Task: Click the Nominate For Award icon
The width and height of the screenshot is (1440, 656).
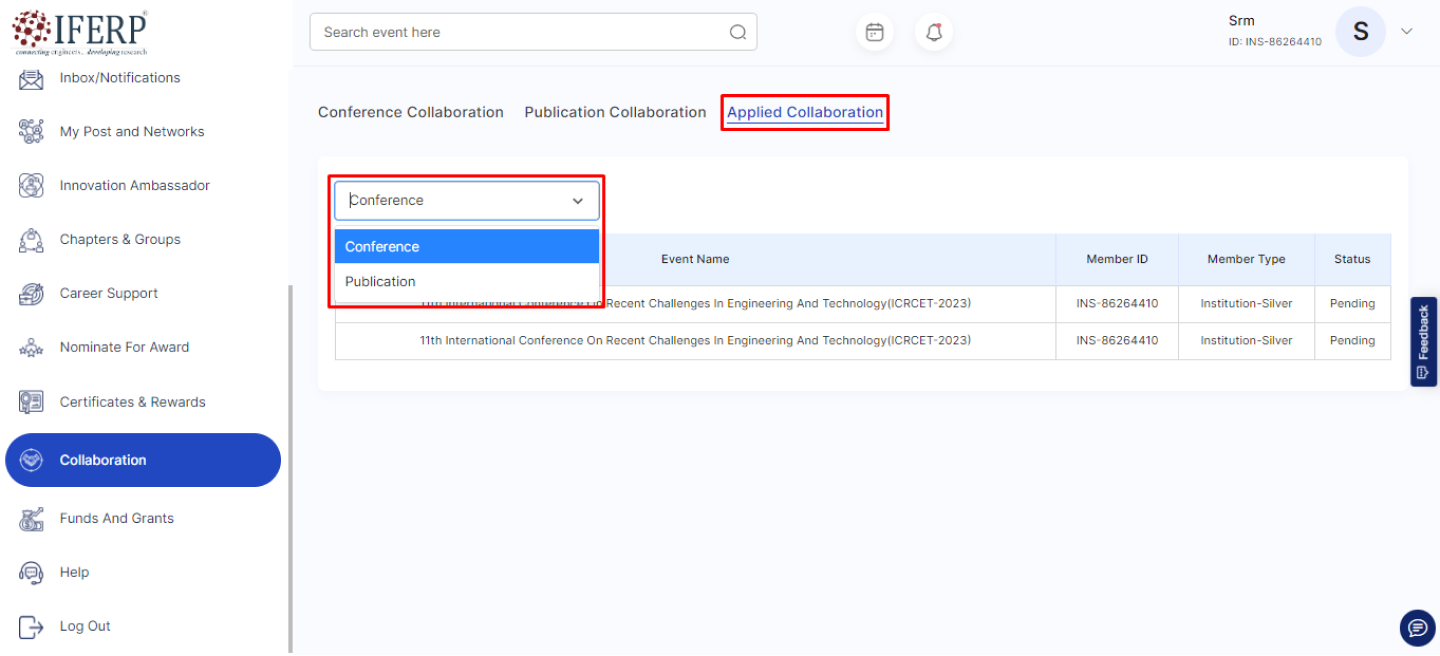Action: 32,348
